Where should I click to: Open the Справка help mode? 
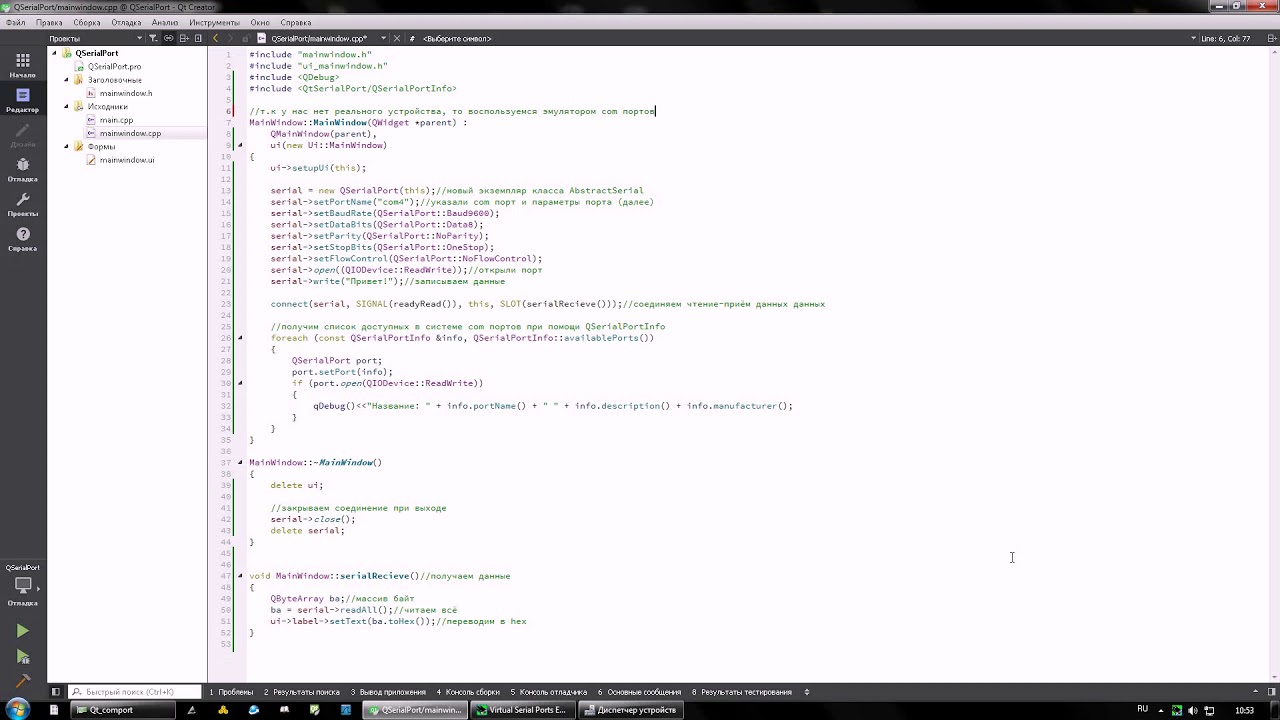(x=22, y=239)
